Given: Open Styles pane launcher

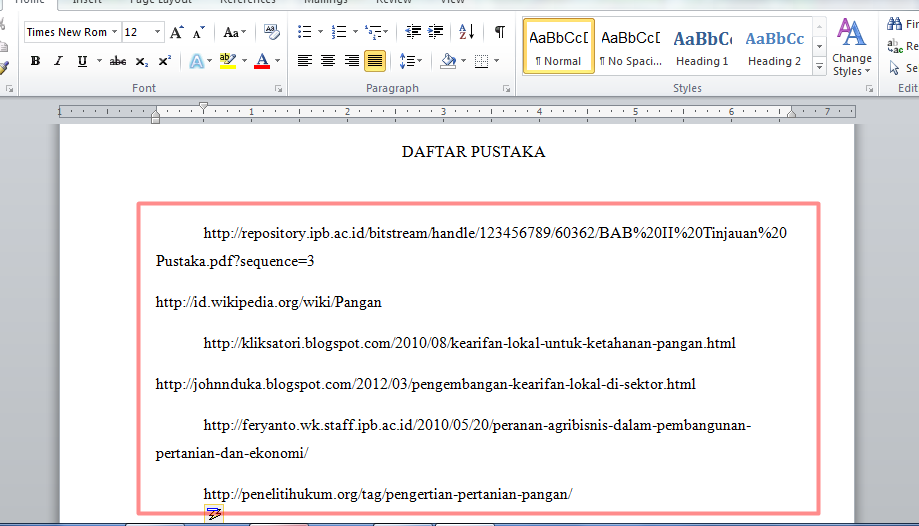Looking at the screenshot, I should pyautogui.click(x=869, y=89).
